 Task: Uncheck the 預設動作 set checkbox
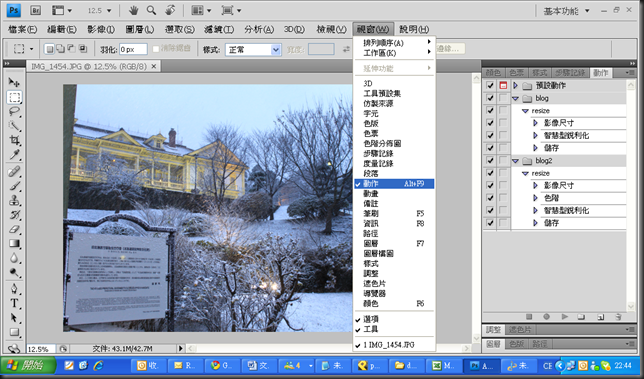point(490,85)
